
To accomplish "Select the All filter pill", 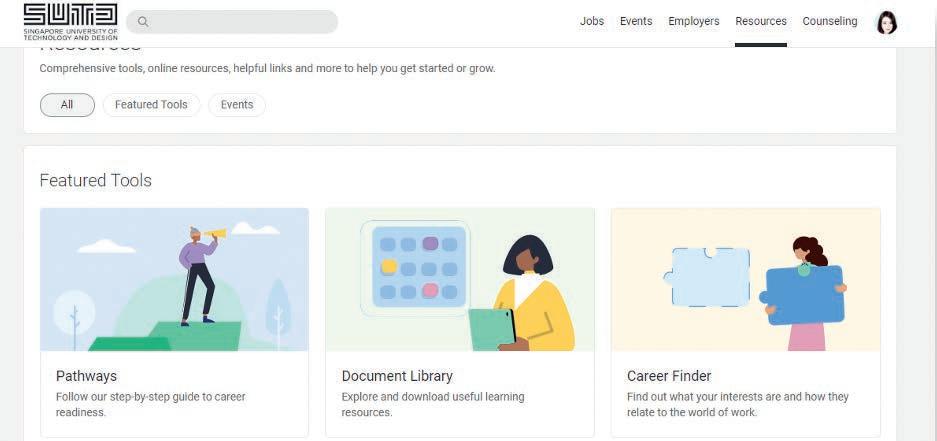I will (67, 105).
